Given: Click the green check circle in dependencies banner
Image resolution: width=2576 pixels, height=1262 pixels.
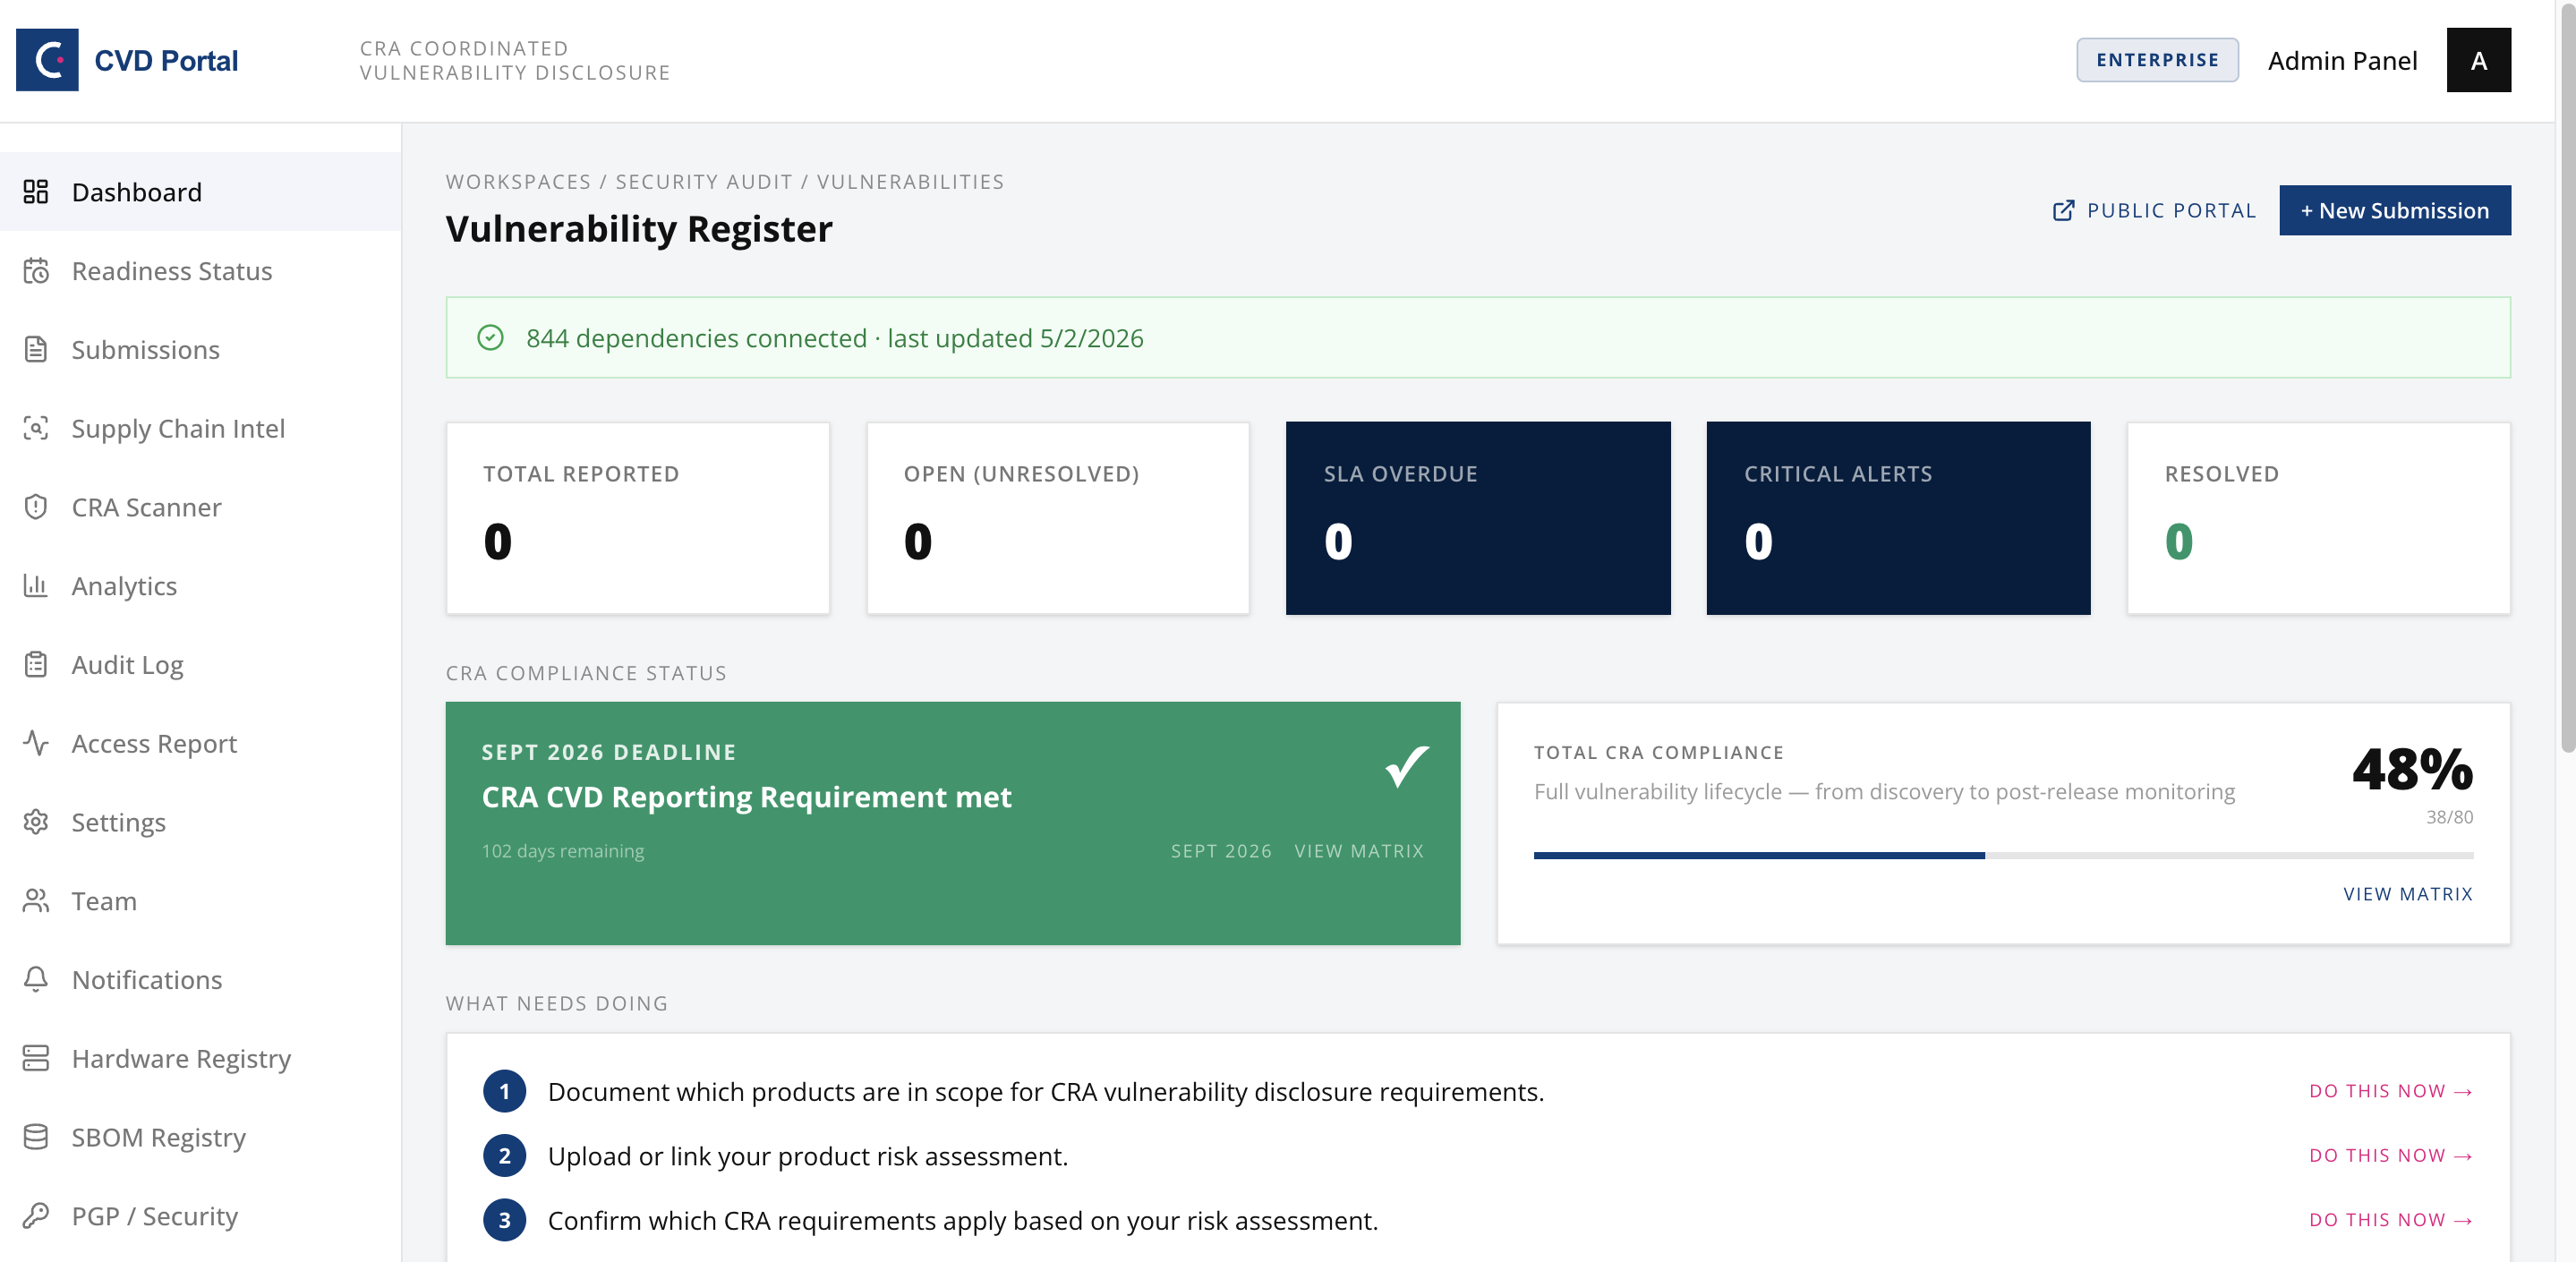Looking at the screenshot, I should click(490, 338).
